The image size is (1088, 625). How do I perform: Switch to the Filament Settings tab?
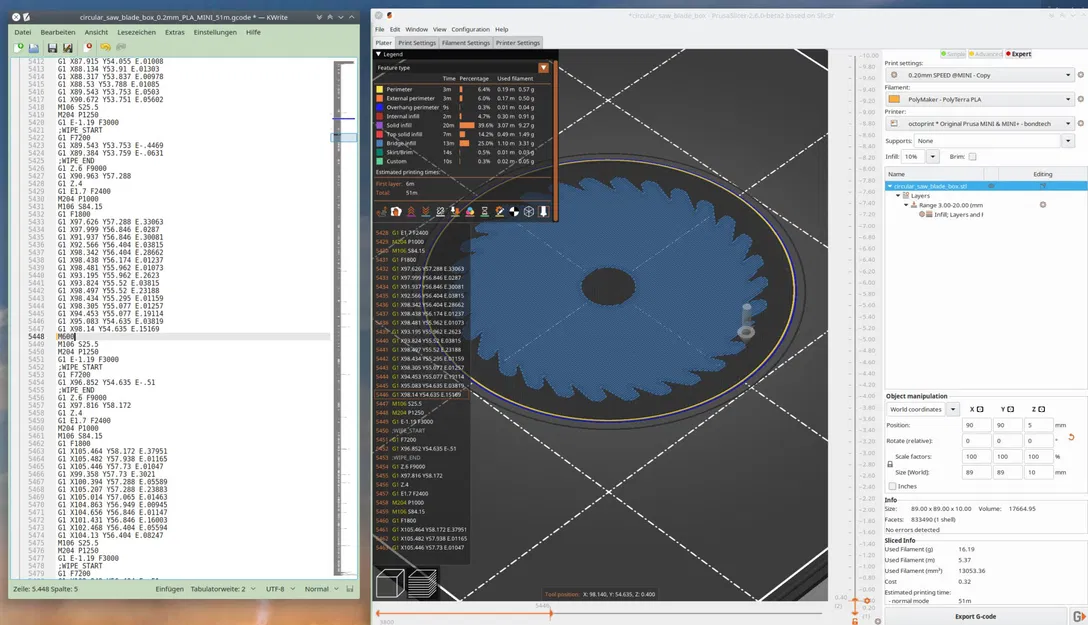coord(465,43)
